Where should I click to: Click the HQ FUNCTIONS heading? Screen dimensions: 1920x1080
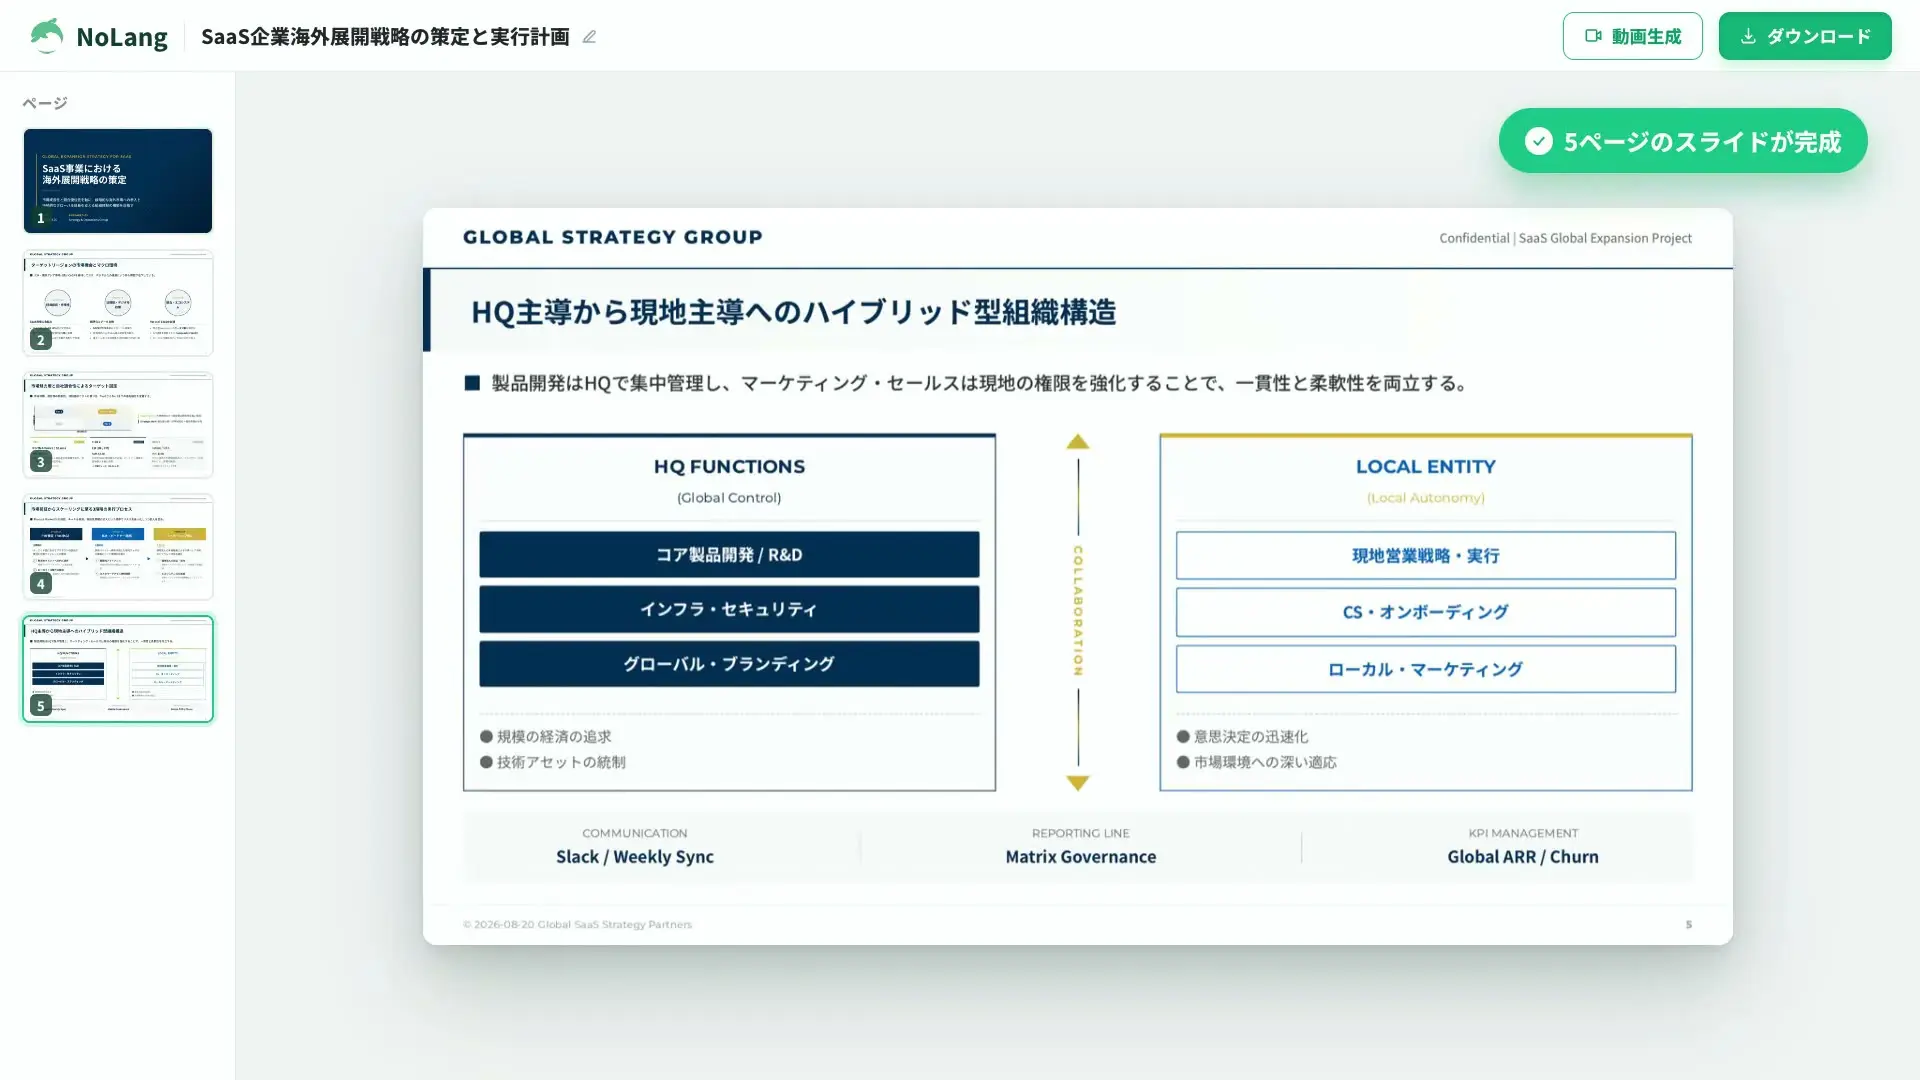(729, 467)
